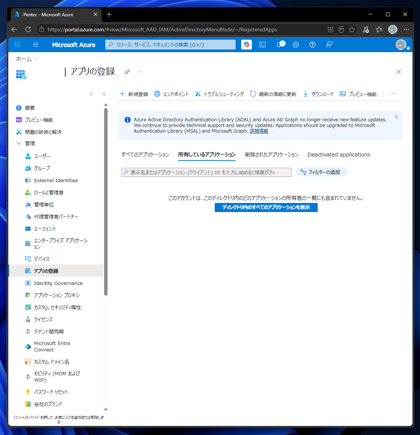Click フィルターの追加 button
The image size is (420, 435).
pos(321,172)
